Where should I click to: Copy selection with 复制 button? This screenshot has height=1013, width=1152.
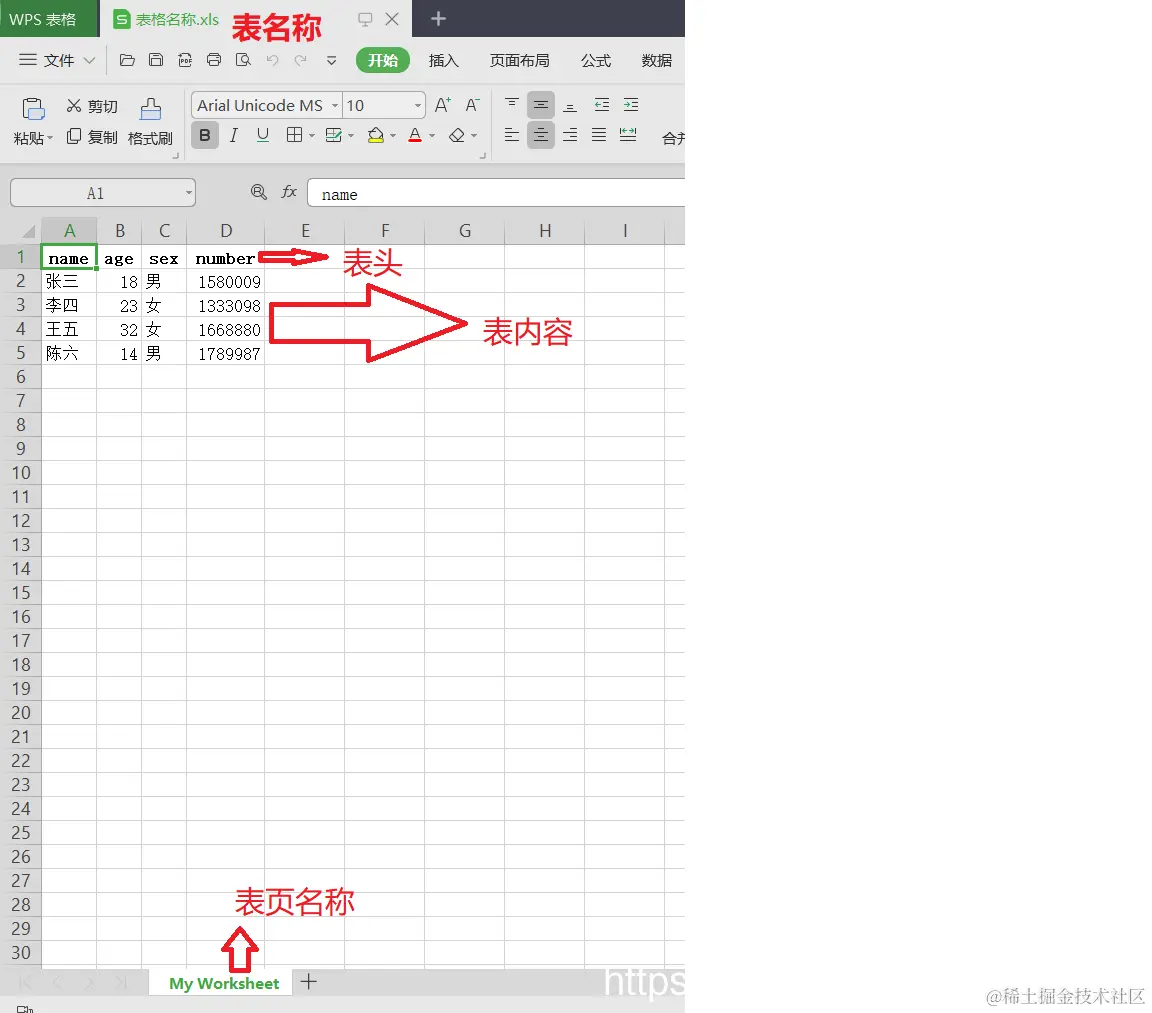[x=92, y=137]
